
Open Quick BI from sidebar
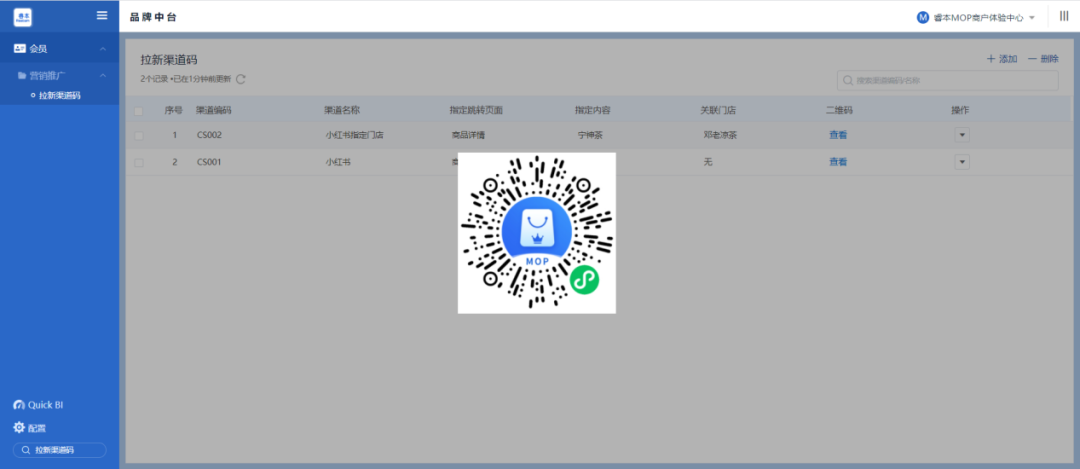pos(39,405)
